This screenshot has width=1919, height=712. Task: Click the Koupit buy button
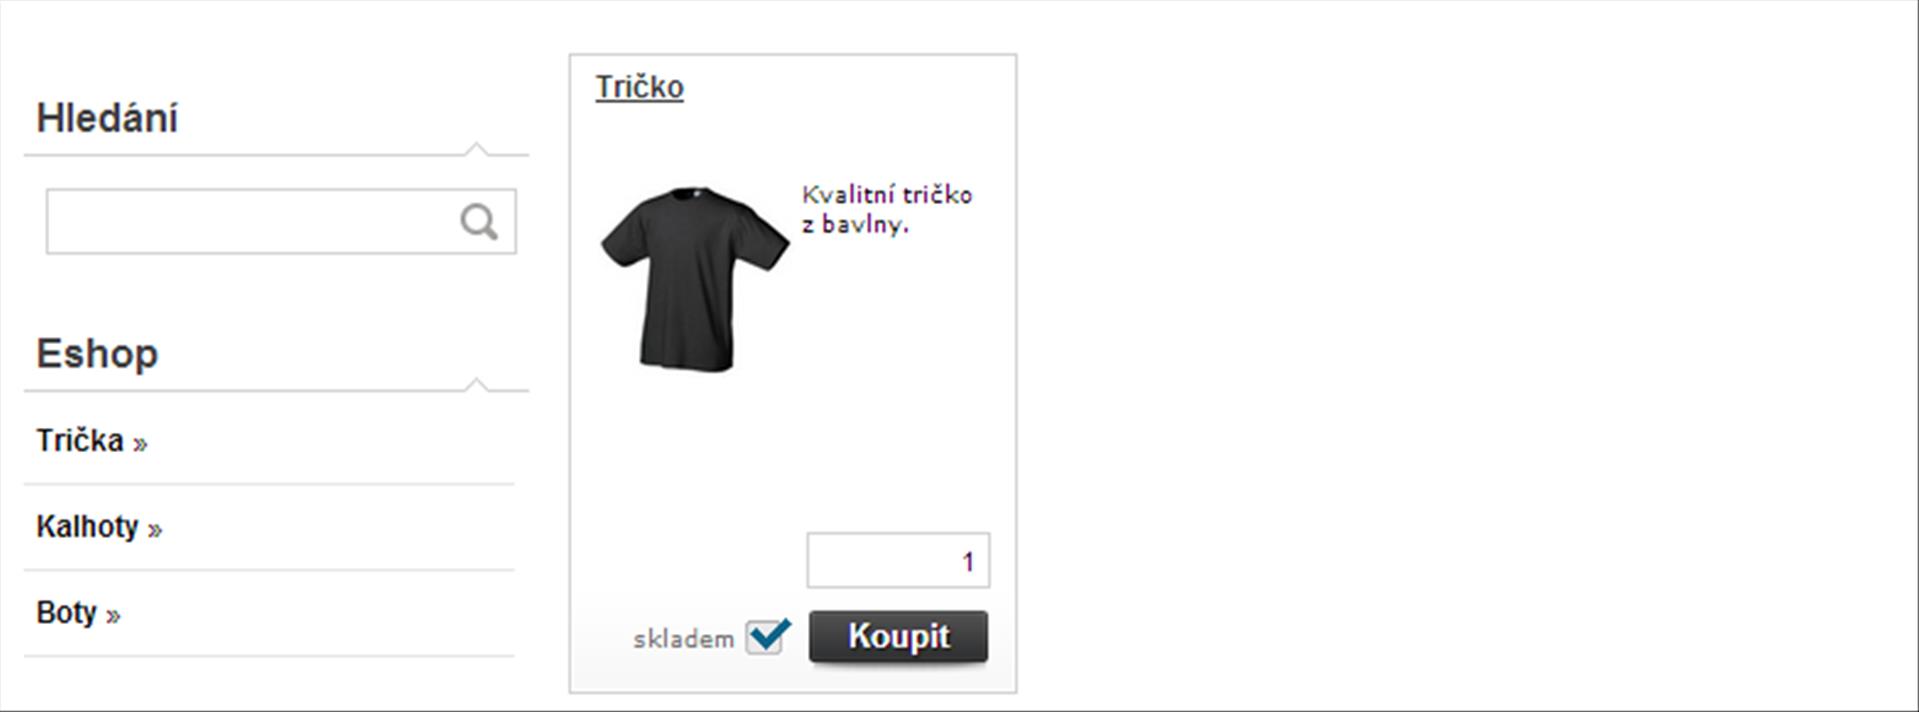[898, 637]
